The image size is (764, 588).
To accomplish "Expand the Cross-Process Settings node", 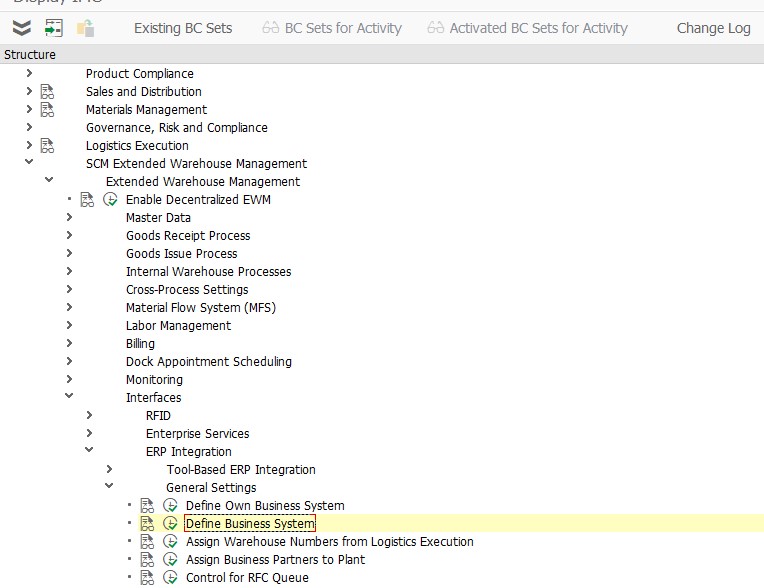I will [x=69, y=289].
